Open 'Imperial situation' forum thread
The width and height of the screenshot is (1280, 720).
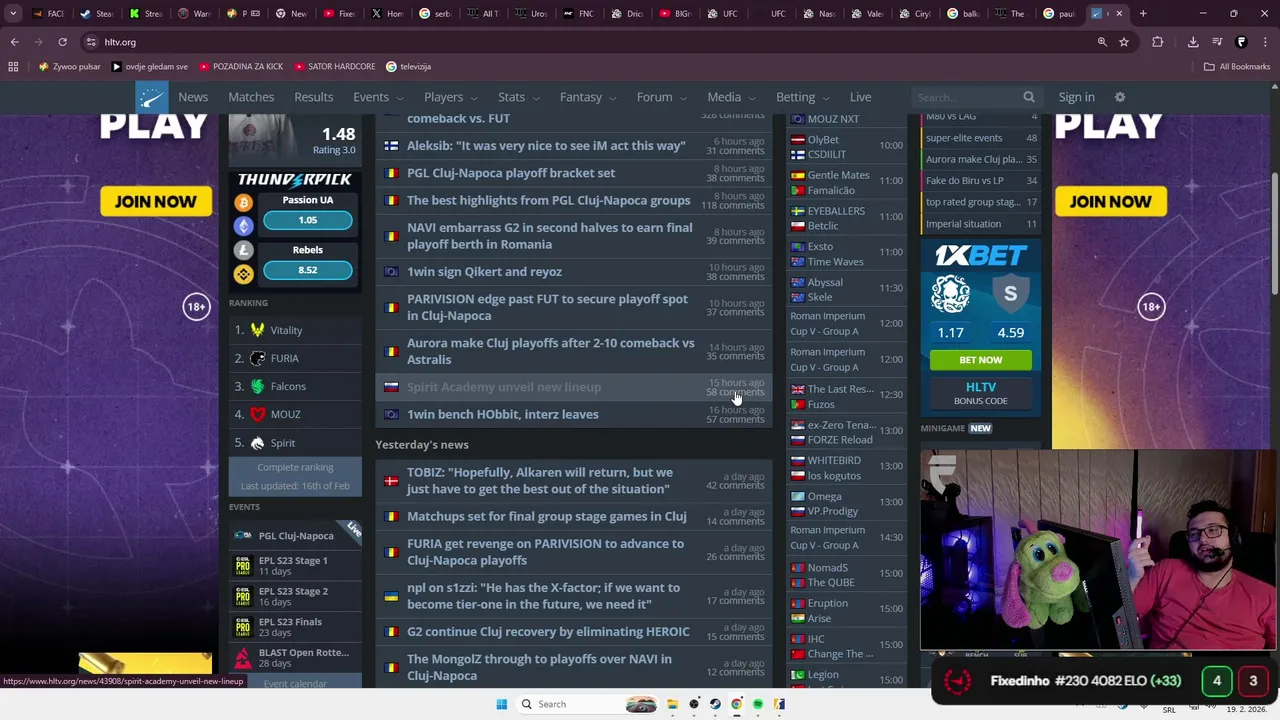(981, 224)
